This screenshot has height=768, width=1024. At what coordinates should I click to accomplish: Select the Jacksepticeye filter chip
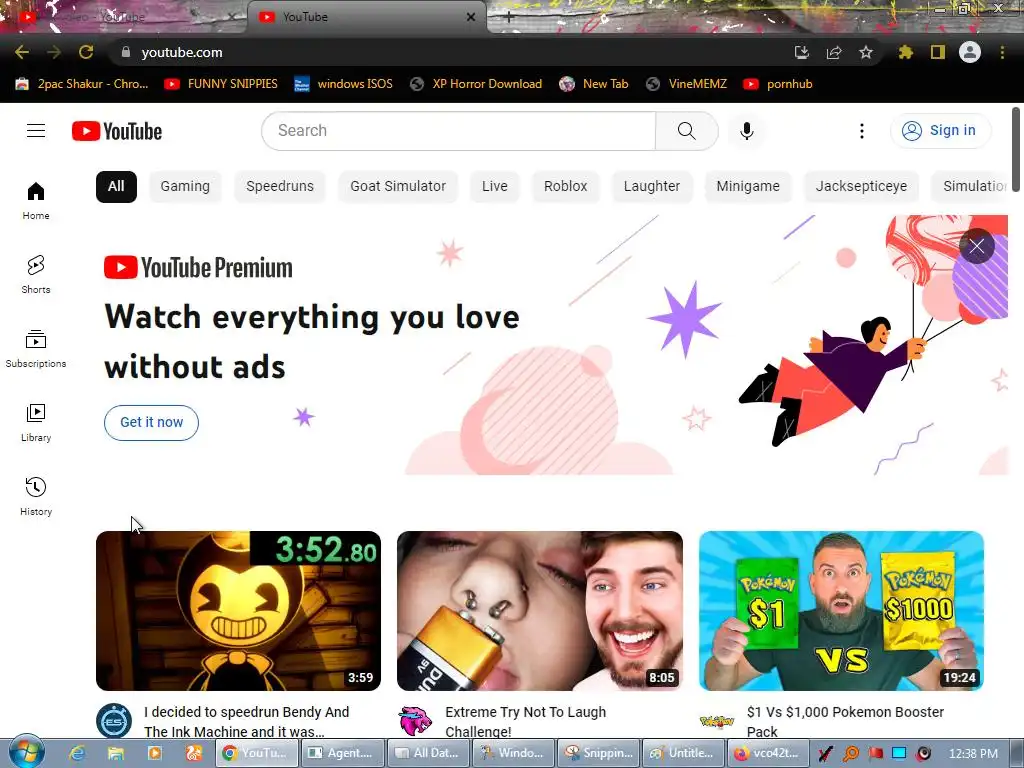pyautogui.click(x=861, y=186)
